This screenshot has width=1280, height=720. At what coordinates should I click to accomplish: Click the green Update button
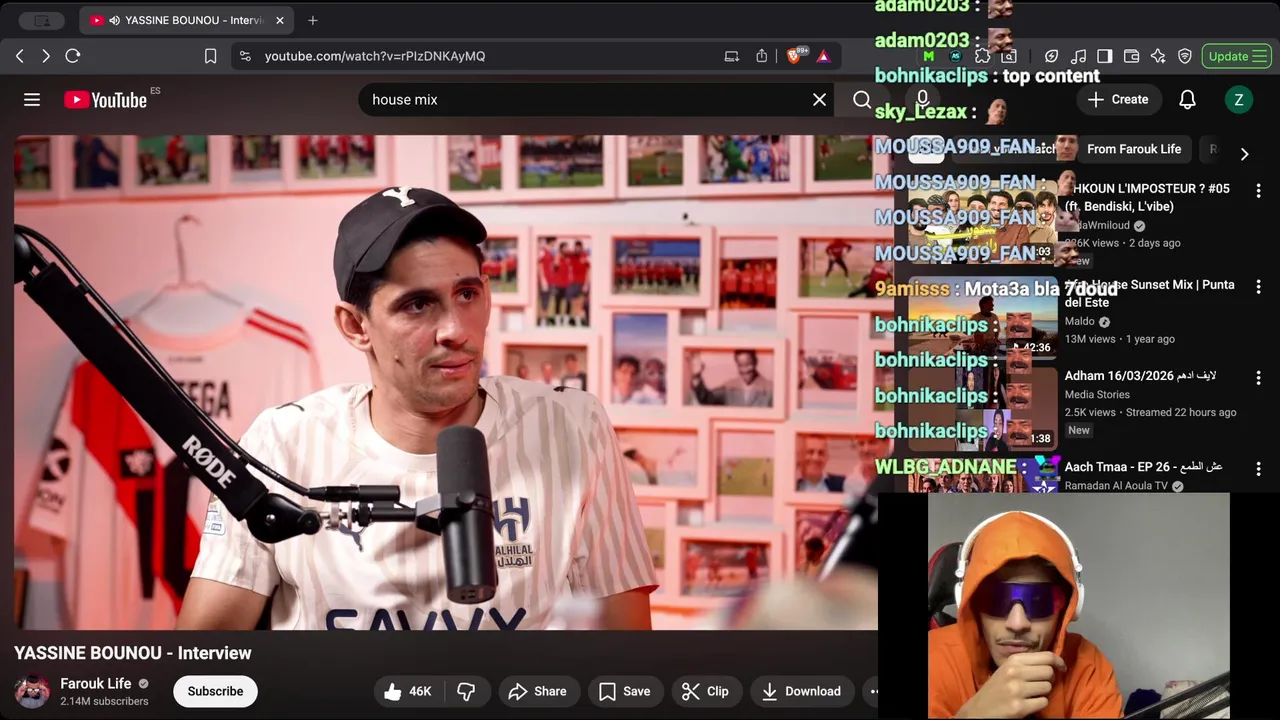click(x=1236, y=56)
